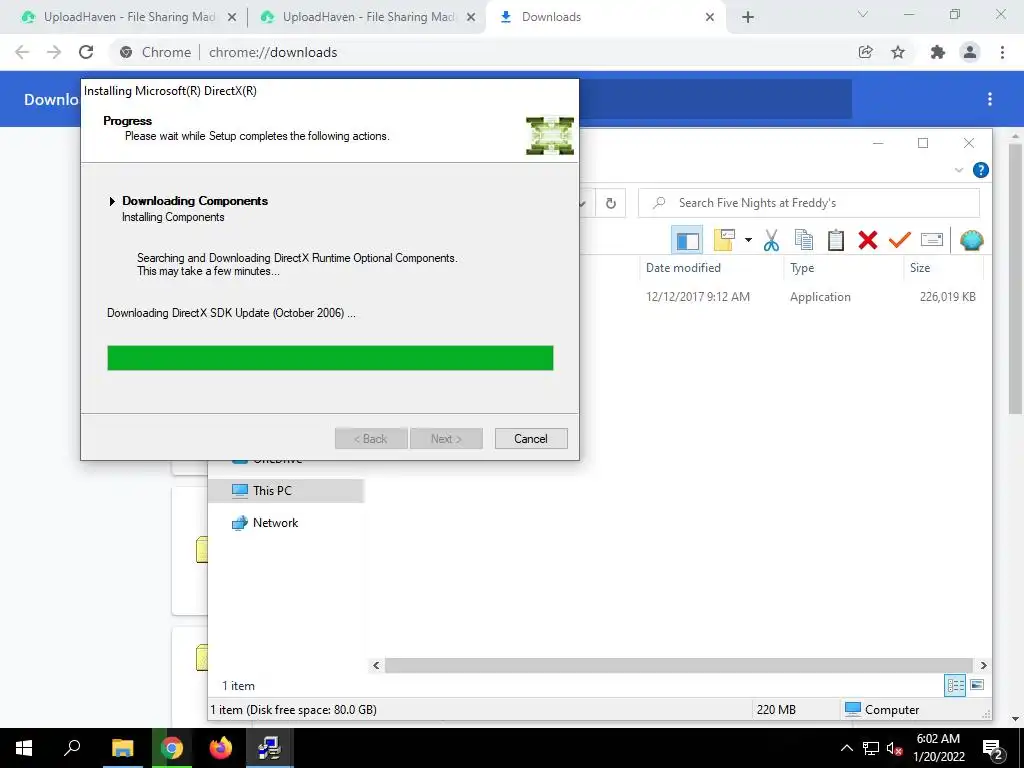Switch to the second UploadHaven tab
The height and width of the screenshot is (768, 1024).
368,17
